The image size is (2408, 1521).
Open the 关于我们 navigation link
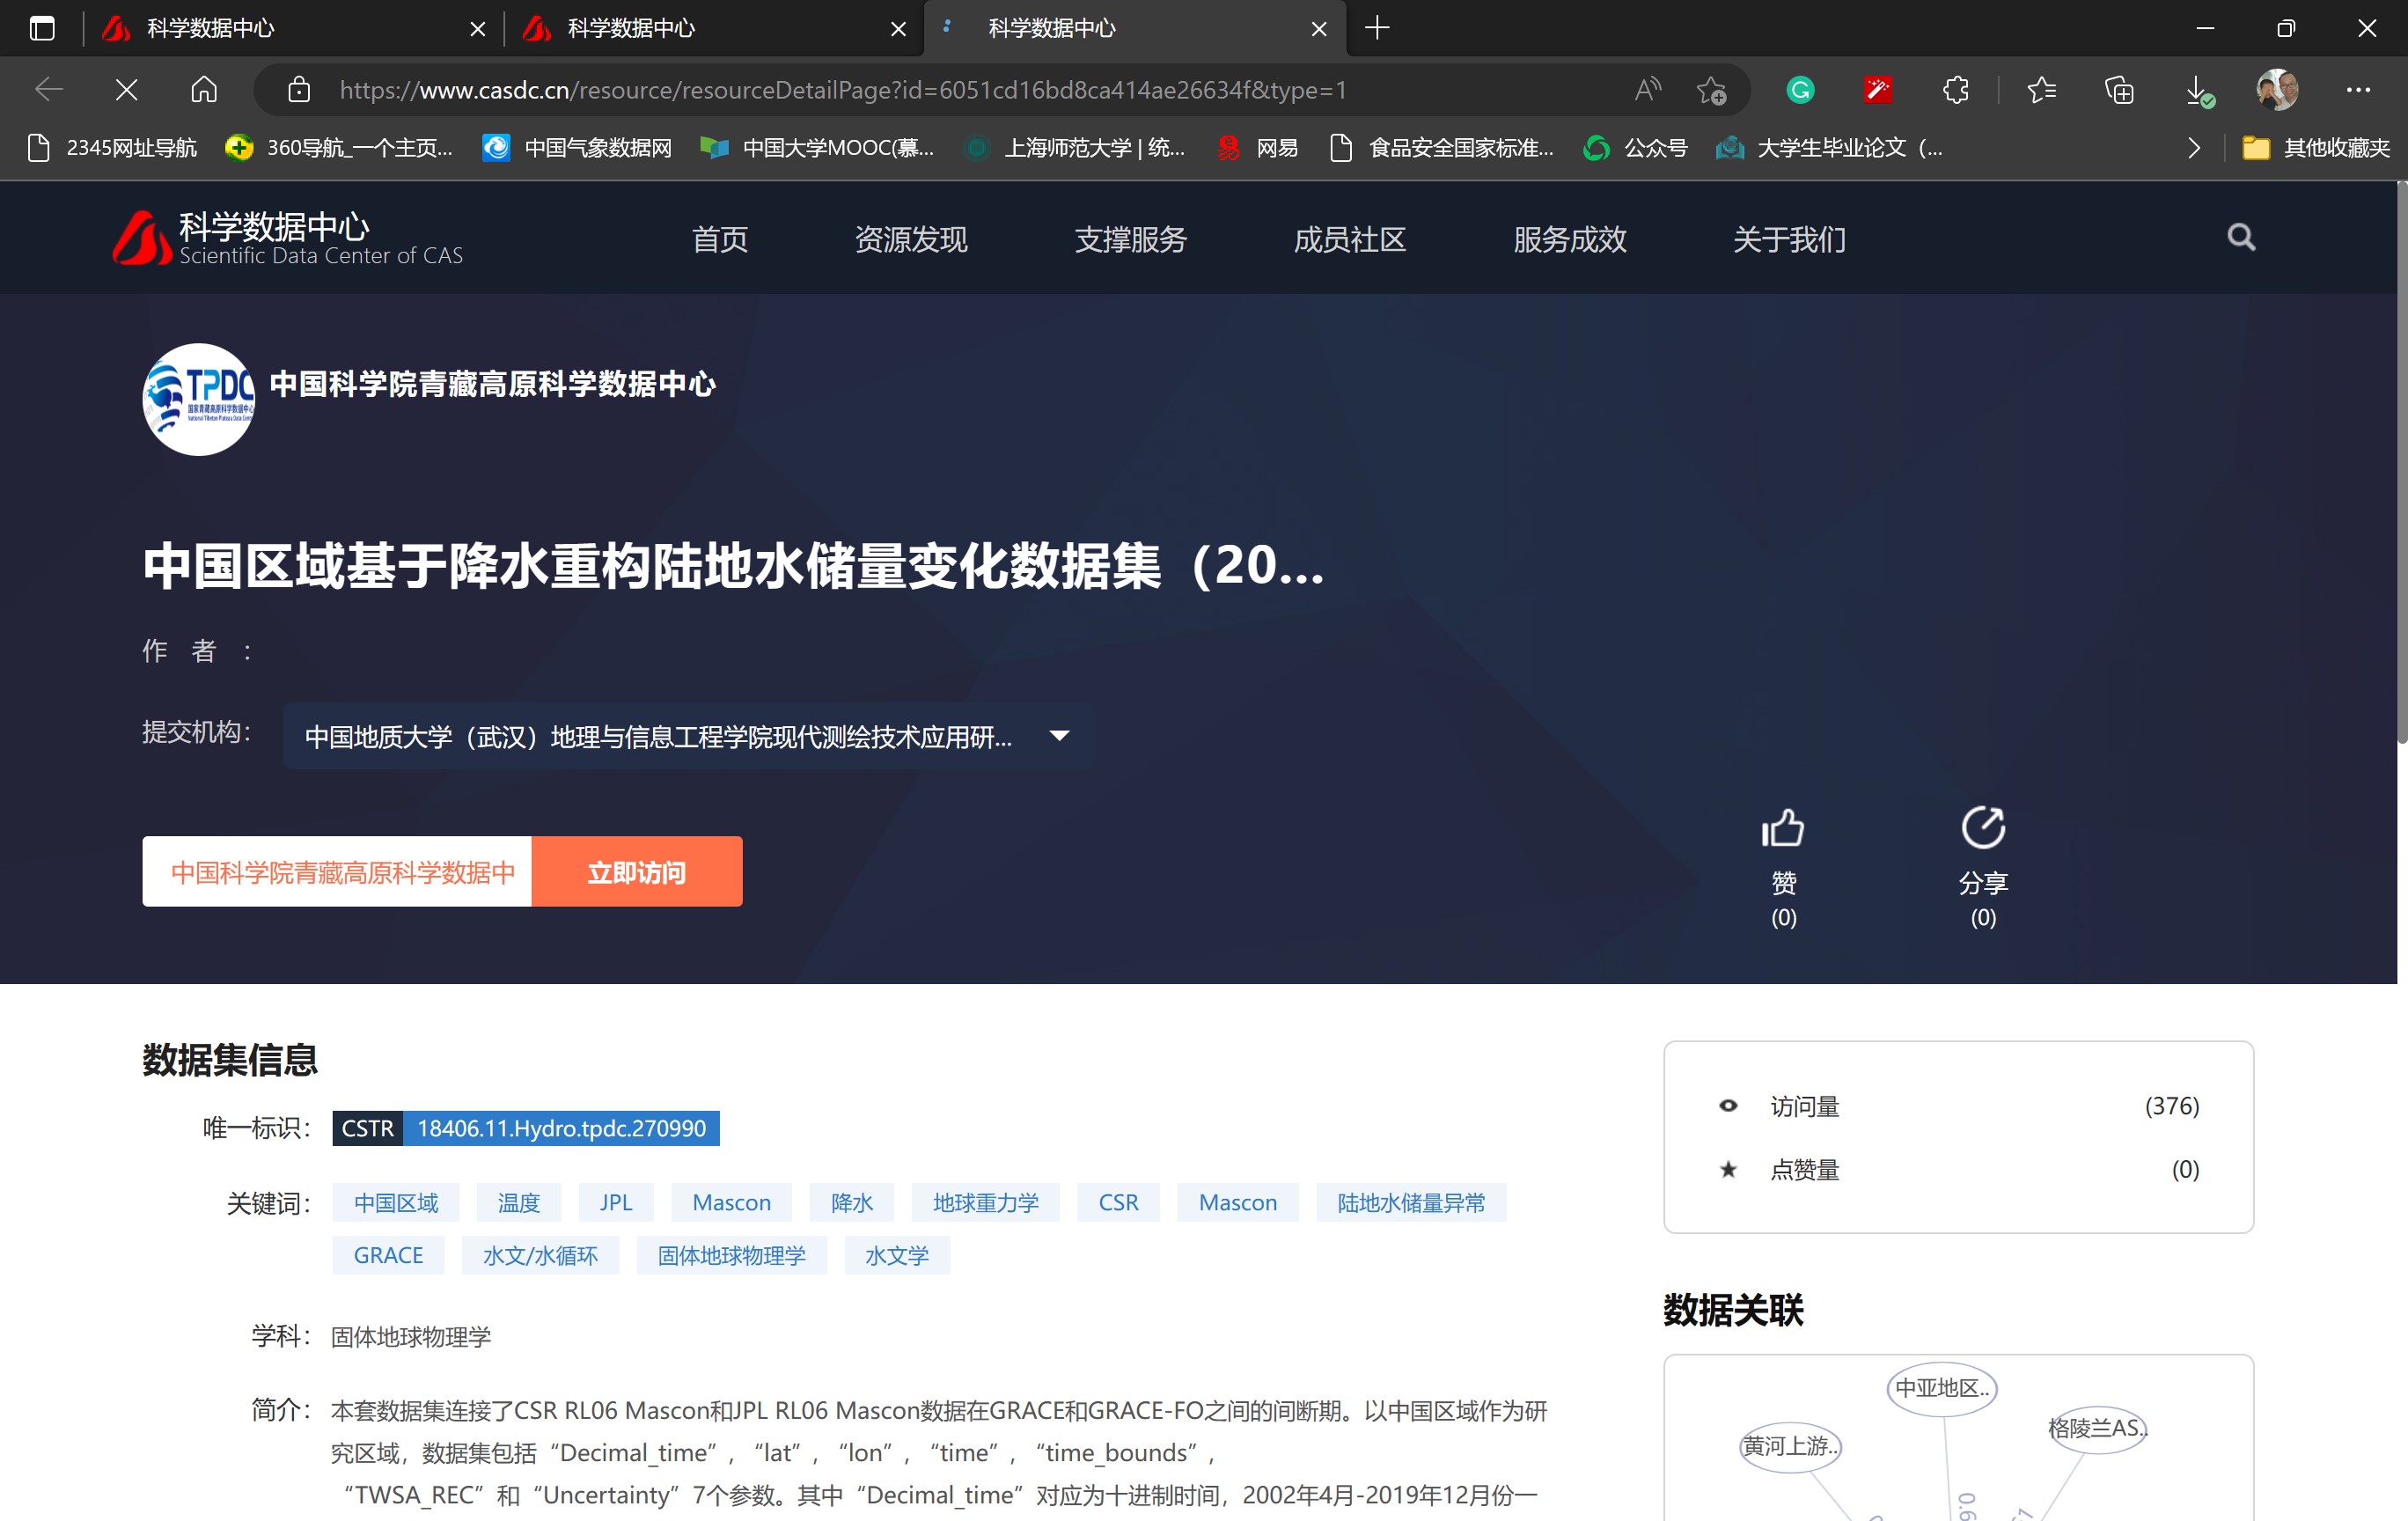pyautogui.click(x=1789, y=240)
